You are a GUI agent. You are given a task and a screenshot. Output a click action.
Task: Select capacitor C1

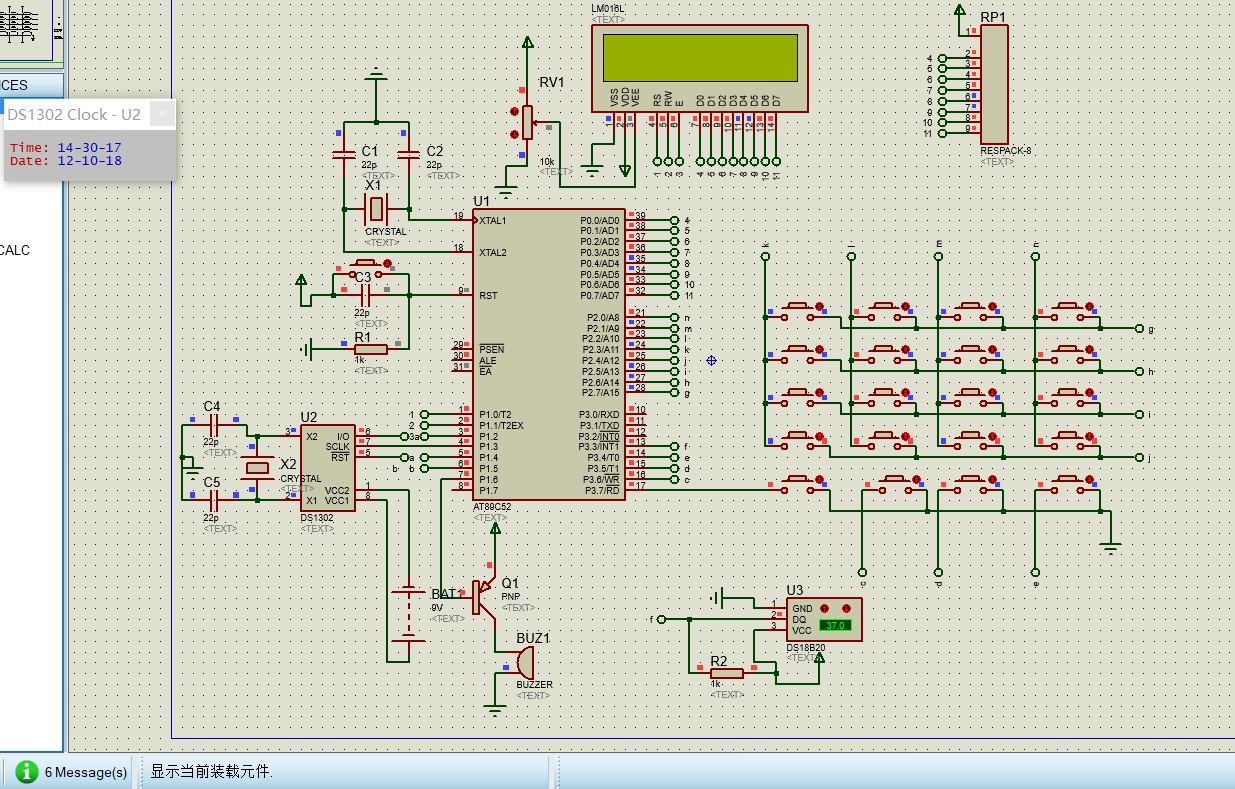(x=343, y=156)
